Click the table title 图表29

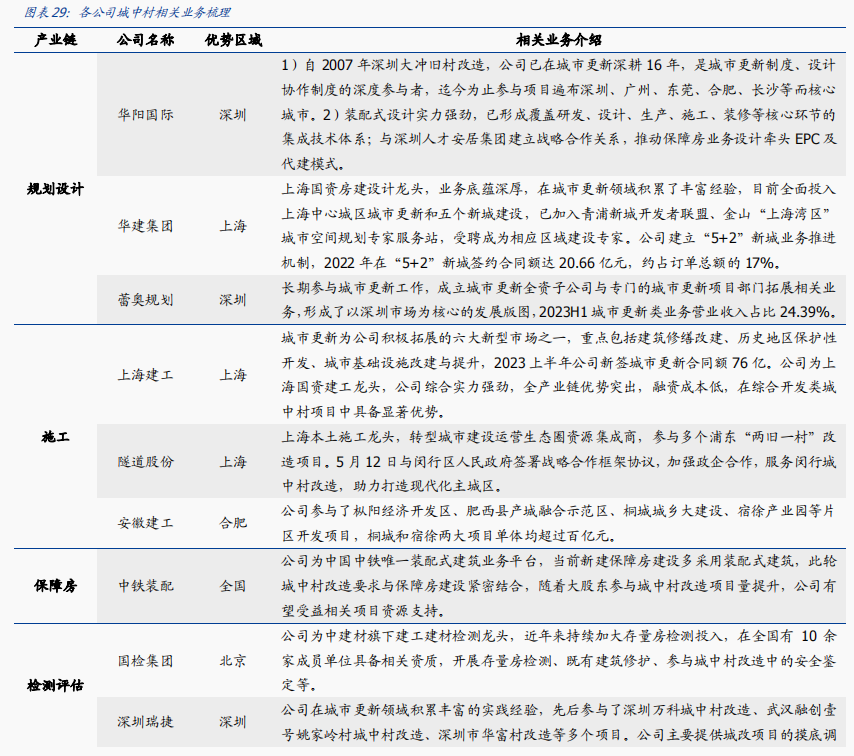(x=127, y=13)
